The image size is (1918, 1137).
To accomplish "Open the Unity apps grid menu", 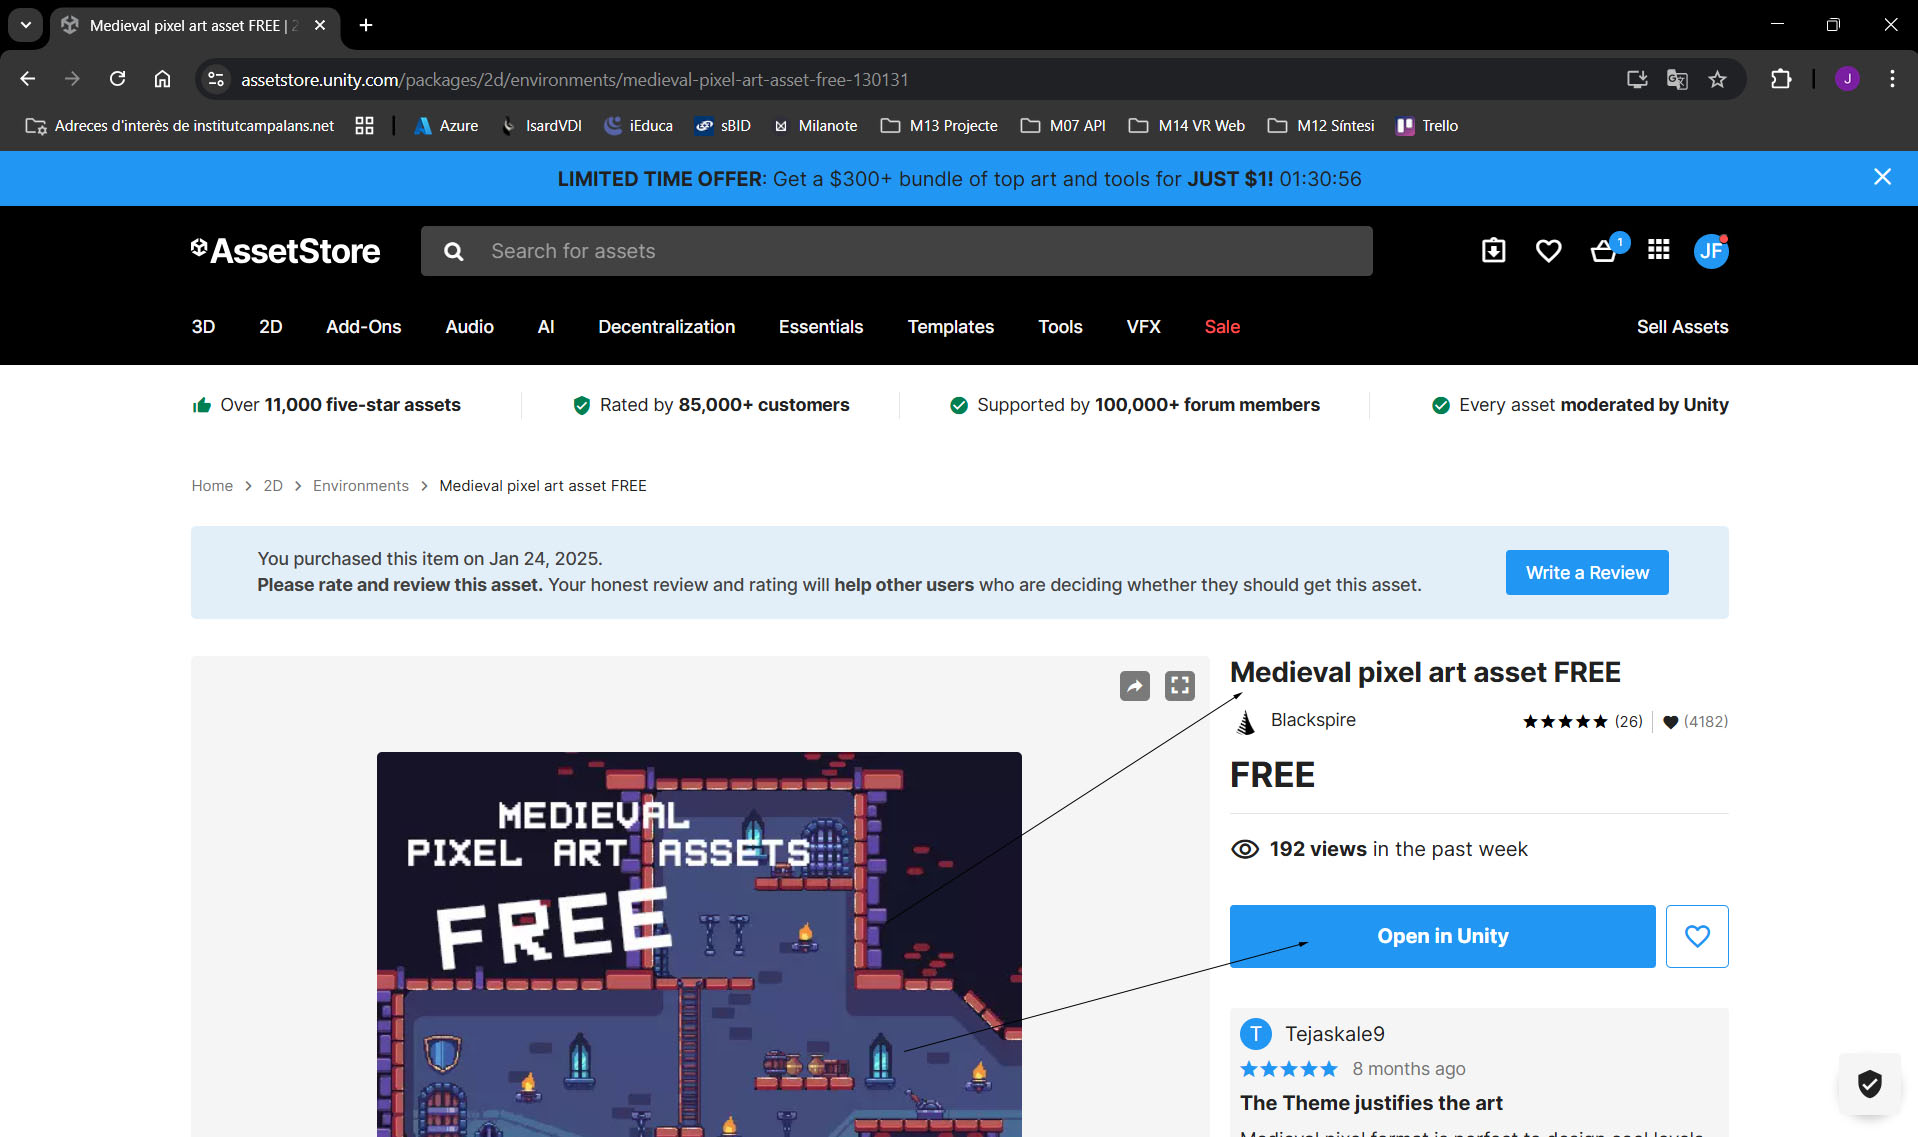I will pyautogui.click(x=1658, y=250).
